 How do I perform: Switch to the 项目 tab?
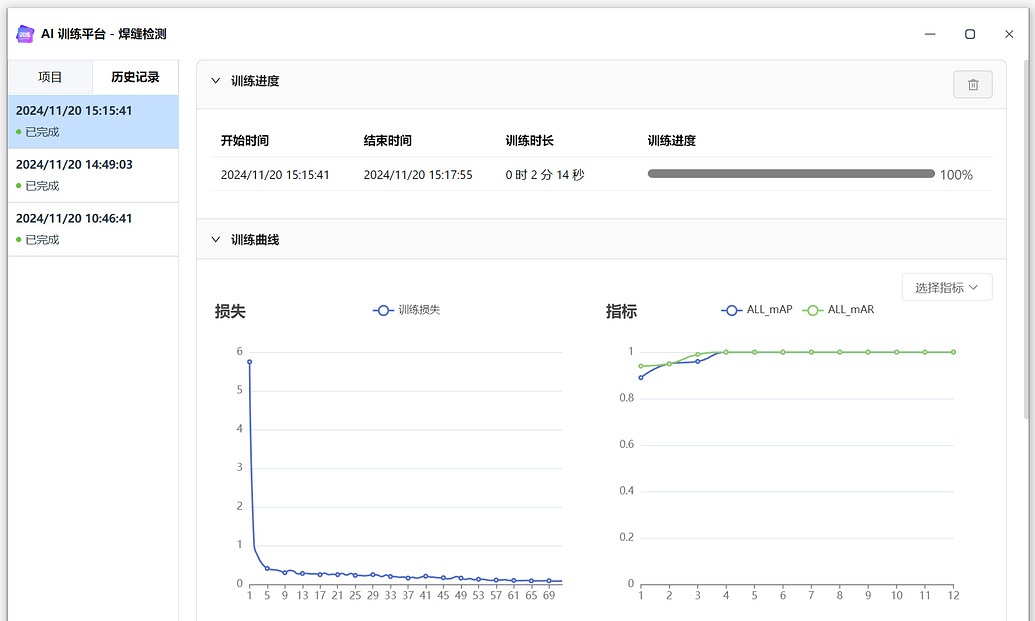pos(50,77)
